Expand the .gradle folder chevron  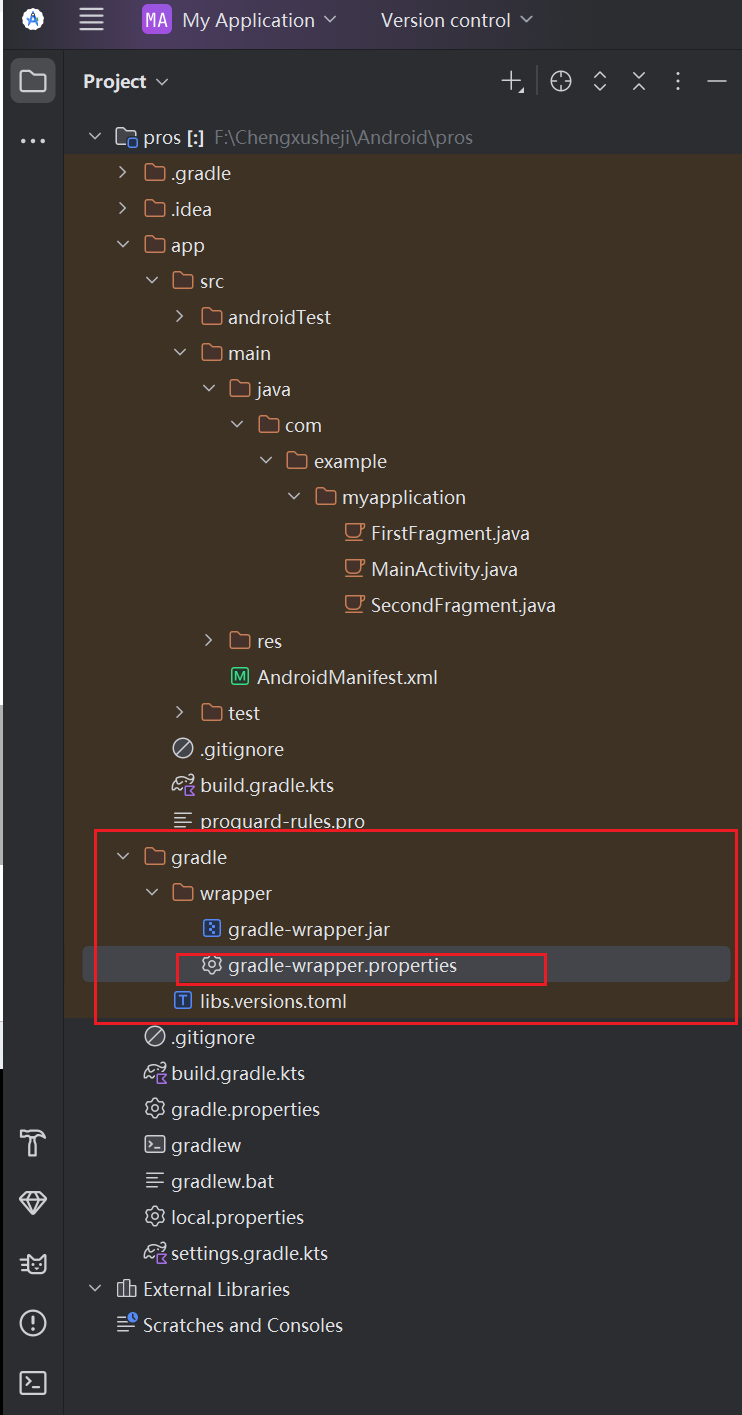(x=122, y=173)
